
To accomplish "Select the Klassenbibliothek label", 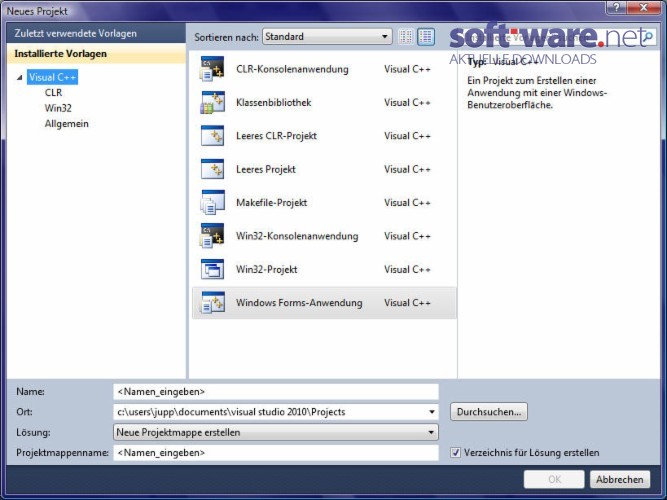I will (x=274, y=103).
